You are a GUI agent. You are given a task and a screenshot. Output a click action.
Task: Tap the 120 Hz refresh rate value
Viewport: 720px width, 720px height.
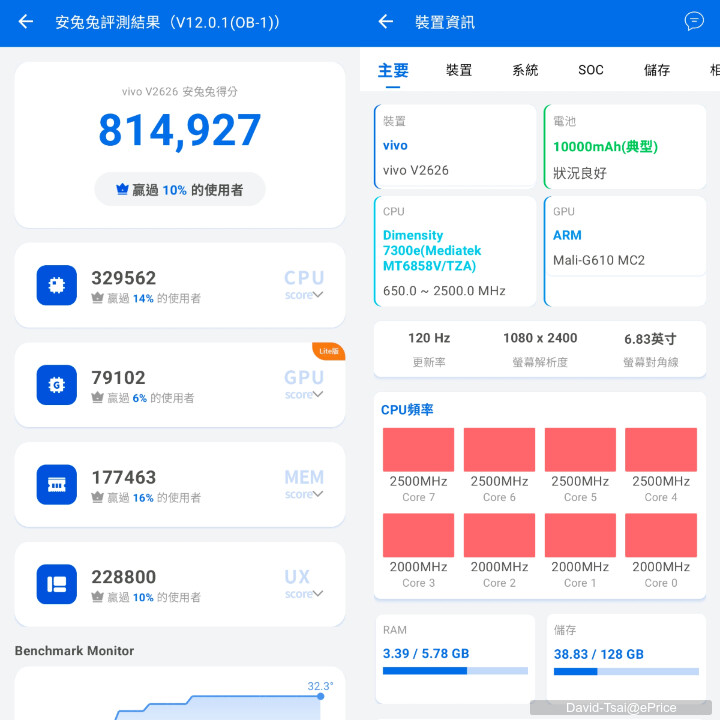coord(429,338)
